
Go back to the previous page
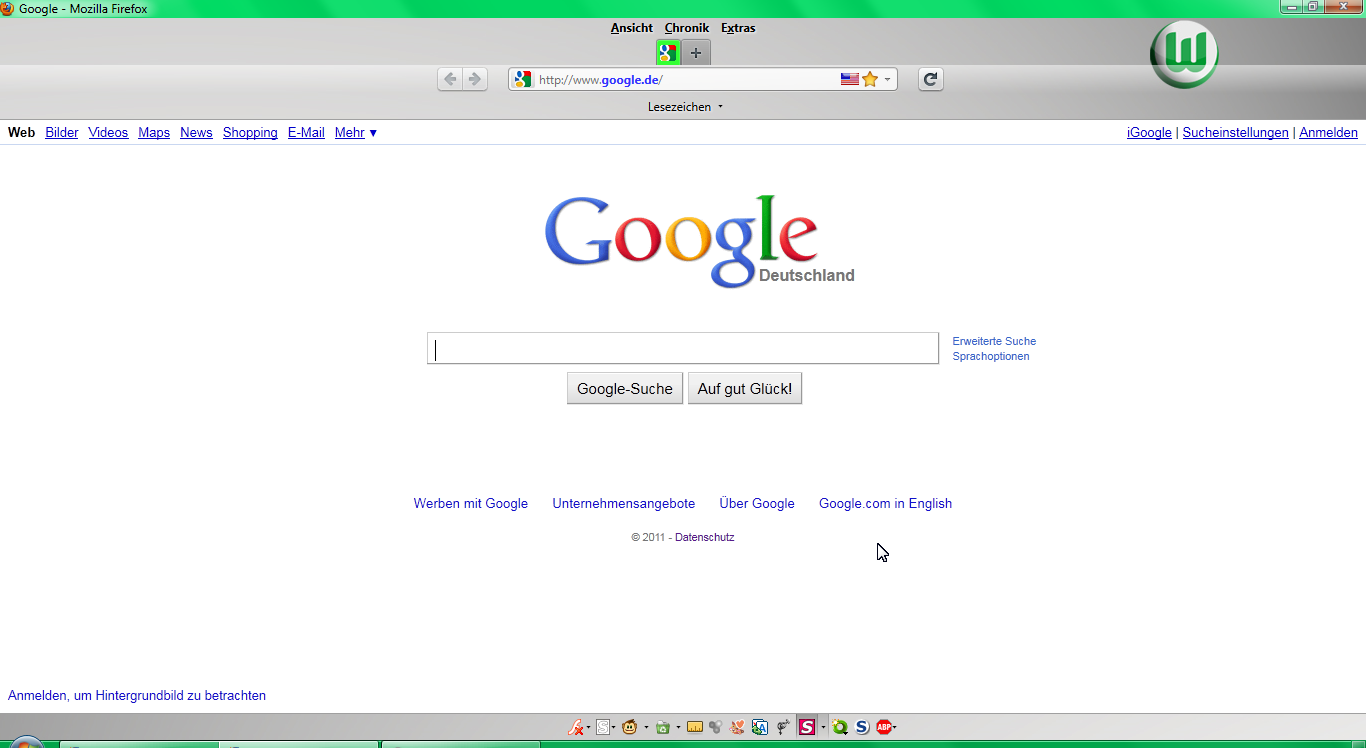click(x=450, y=79)
